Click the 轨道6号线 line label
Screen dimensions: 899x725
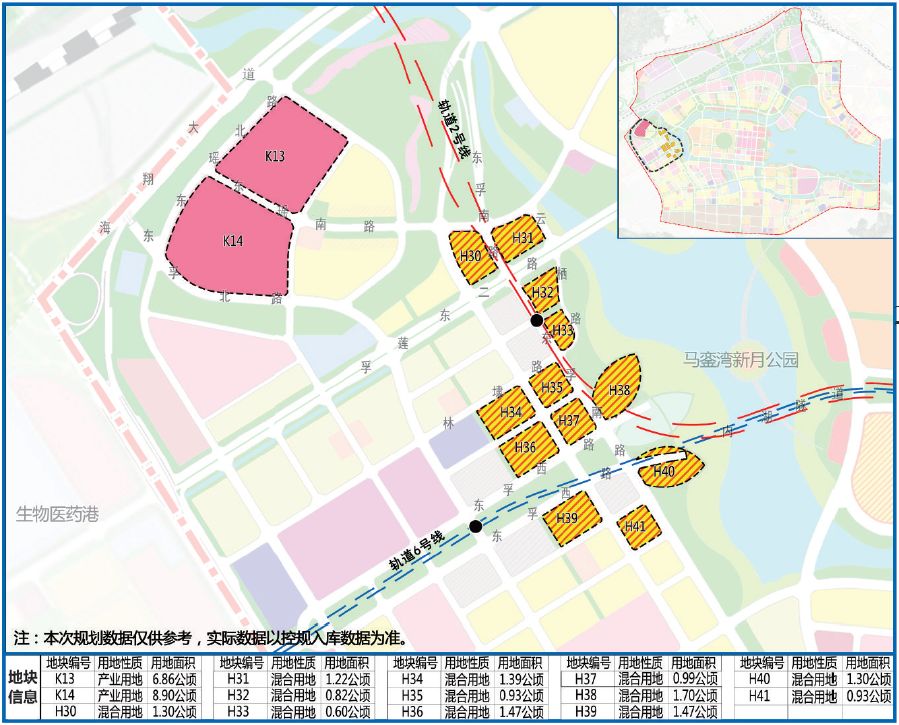pyautogui.click(x=416, y=551)
